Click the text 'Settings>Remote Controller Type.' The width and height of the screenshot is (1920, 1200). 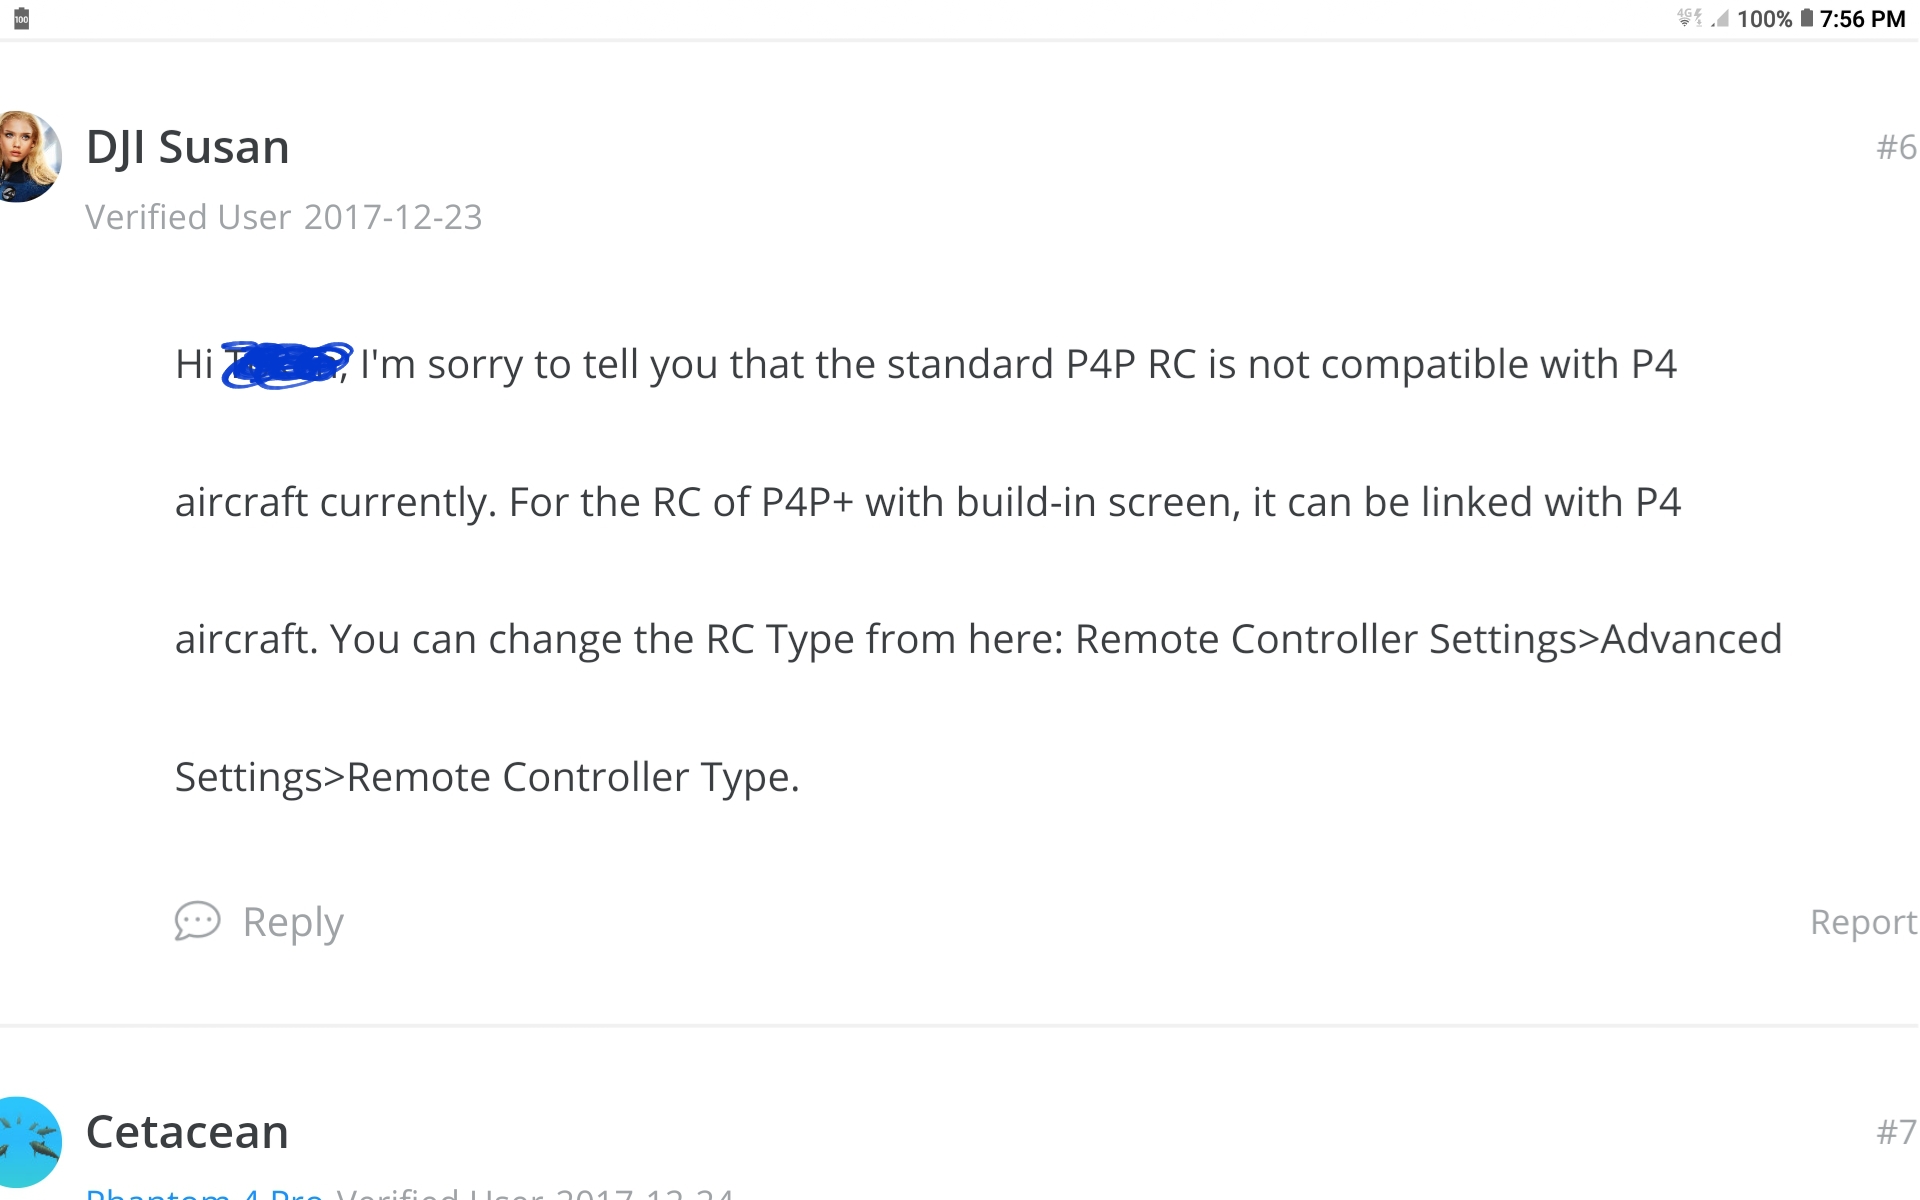pyautogui.click(x=487, y=777)
